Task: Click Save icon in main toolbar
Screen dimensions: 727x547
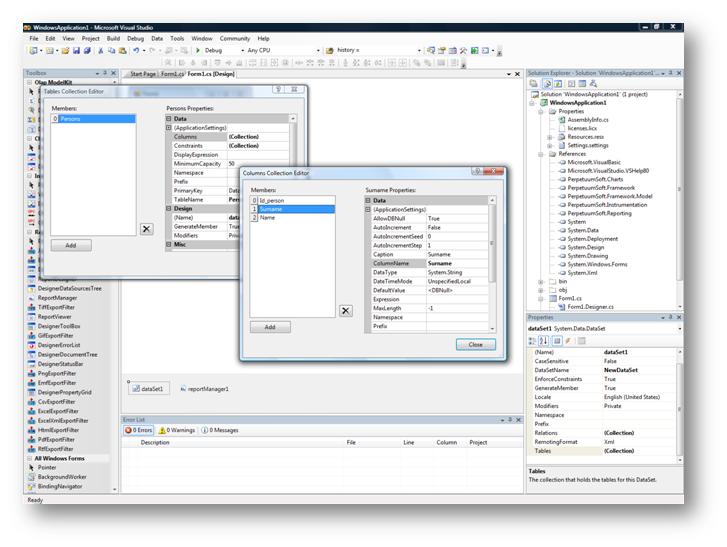Action: pyautogui.click(x=77, y=51)
